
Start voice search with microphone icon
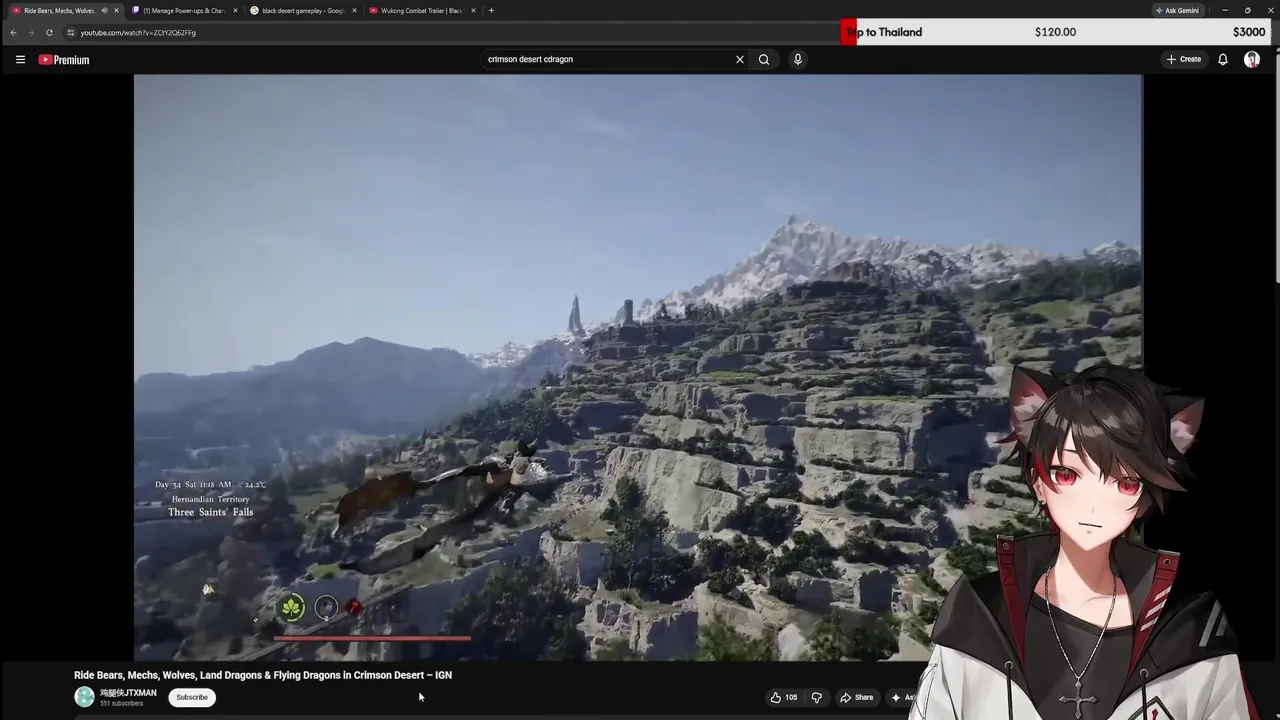(797, 59)
